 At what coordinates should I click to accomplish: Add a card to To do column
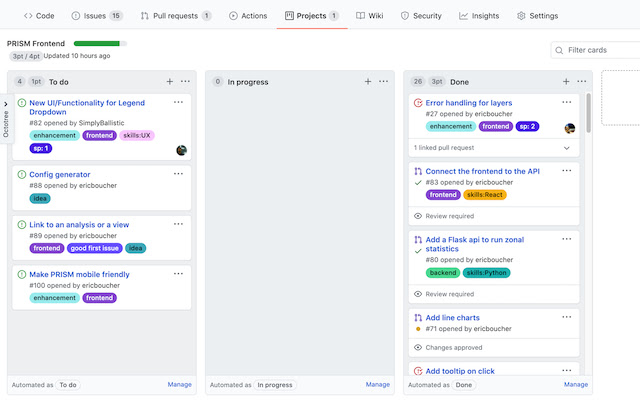click(x=169, y=81)
